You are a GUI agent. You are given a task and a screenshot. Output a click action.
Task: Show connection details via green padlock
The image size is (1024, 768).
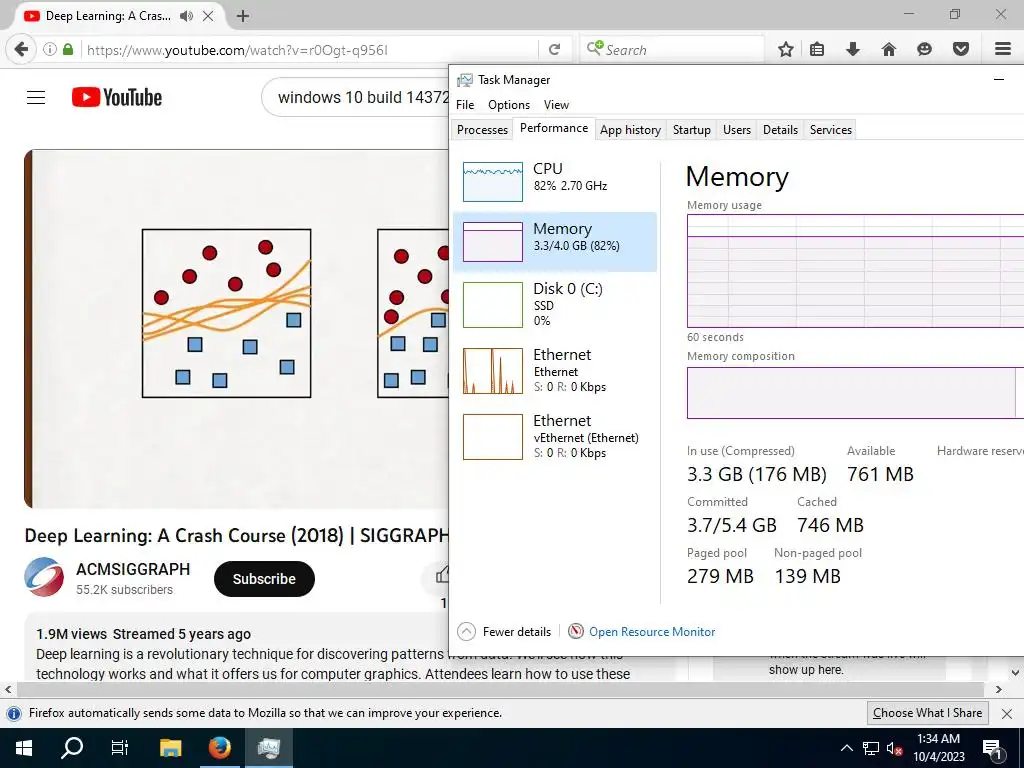68,50
